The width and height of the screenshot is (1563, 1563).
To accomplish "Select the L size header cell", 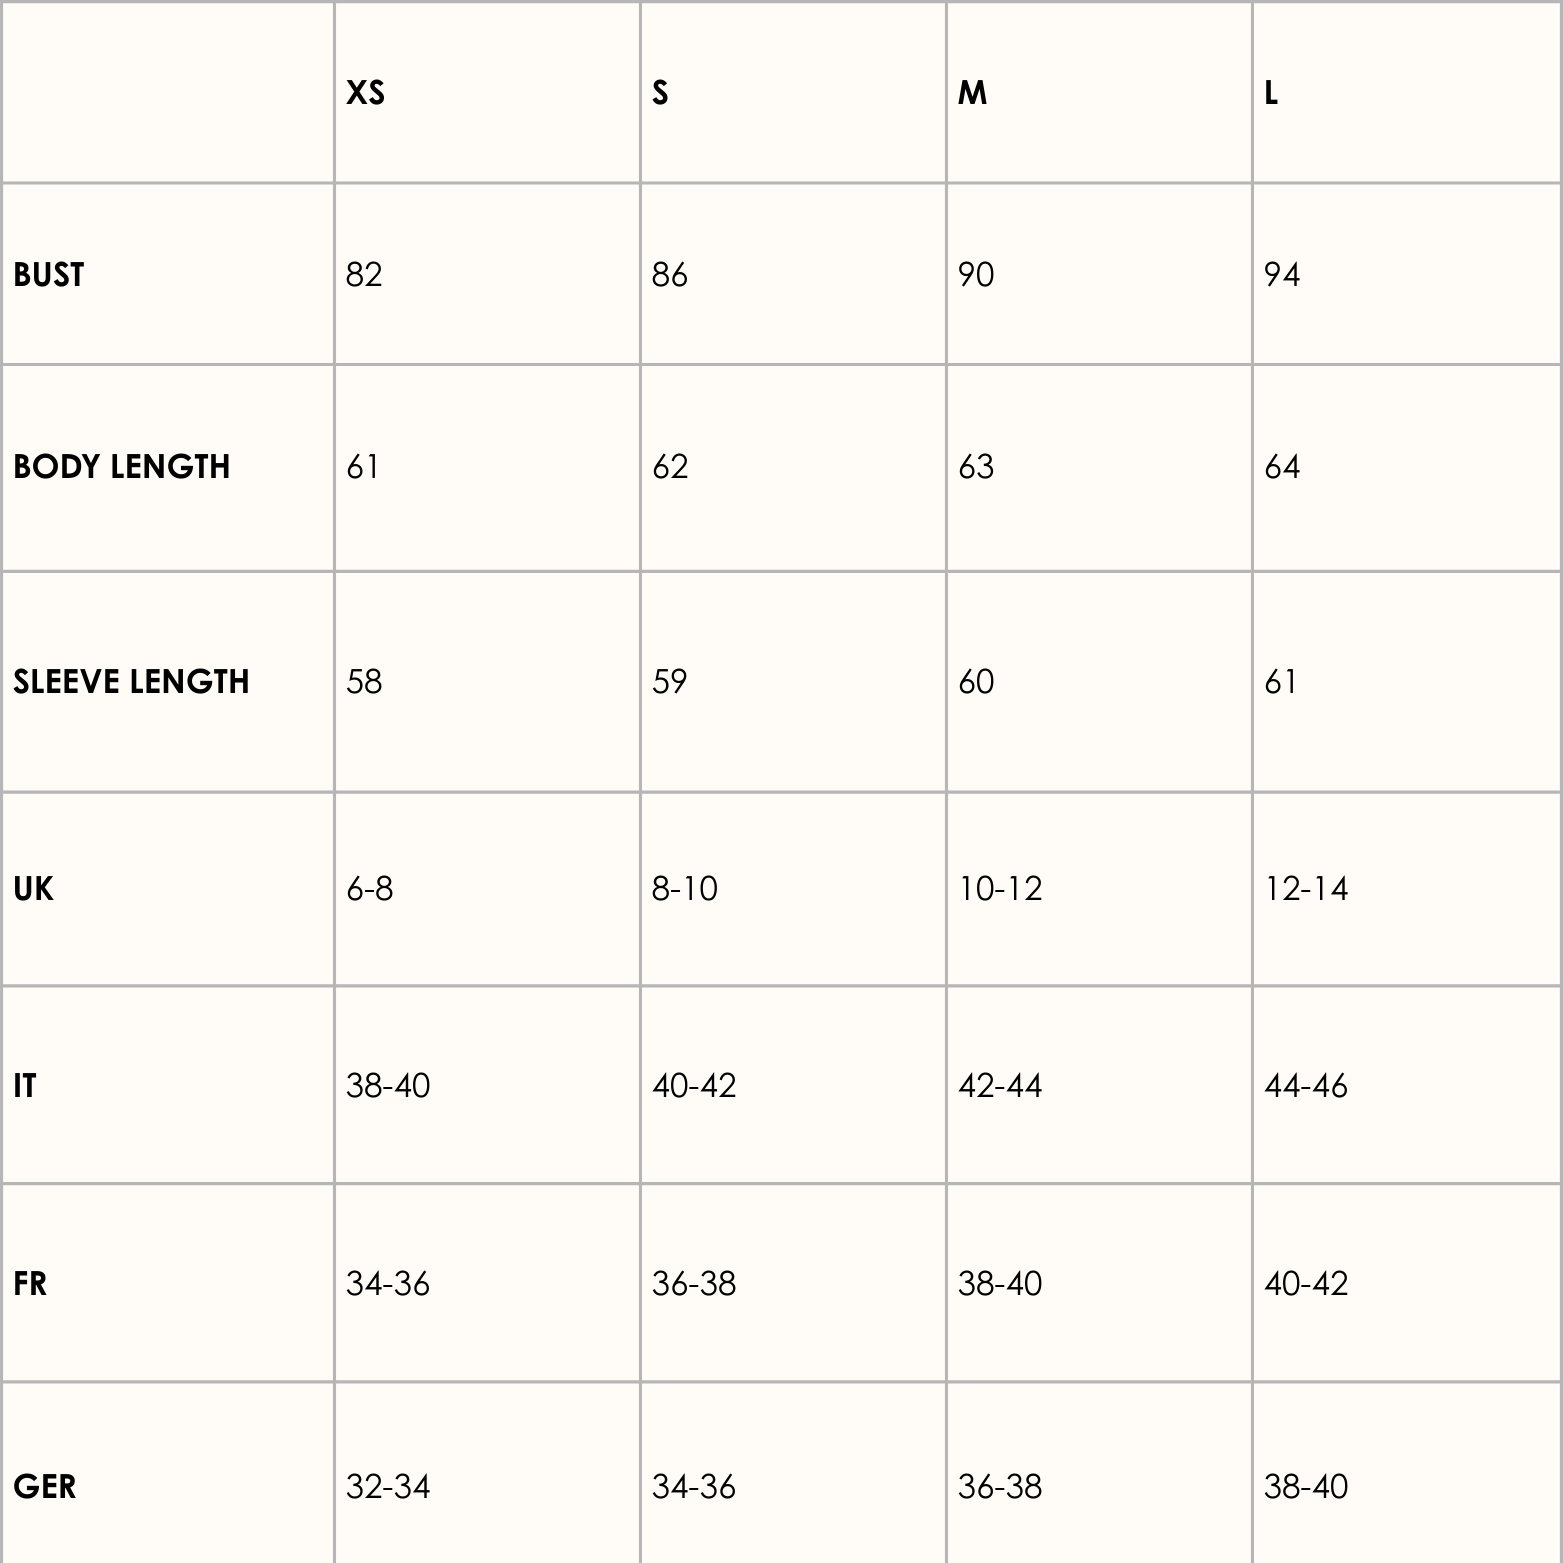I will point(1271,93).
